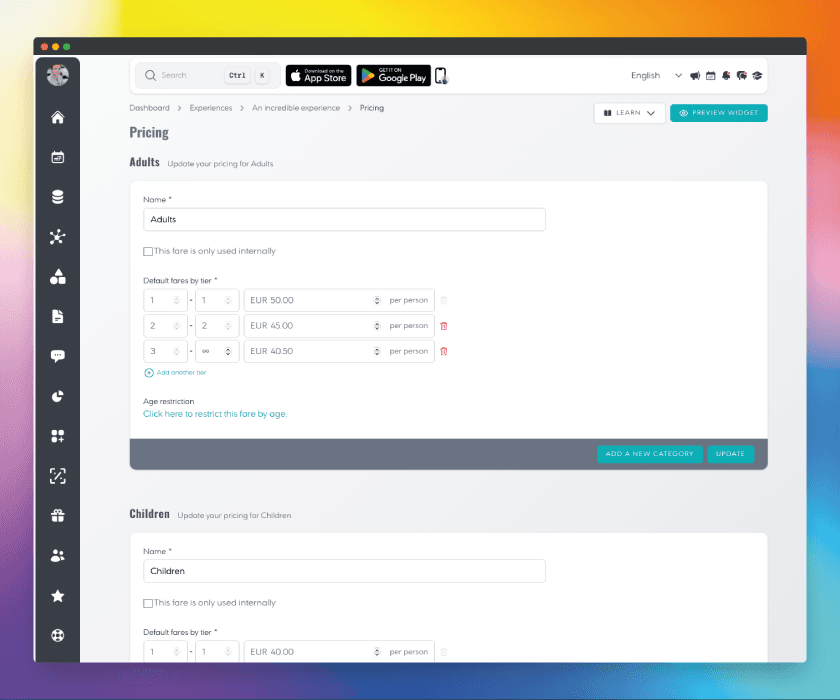The image size is (840, 700).
Task: Click the chat messages icon in top bar
Action: [x=741, y=76]
